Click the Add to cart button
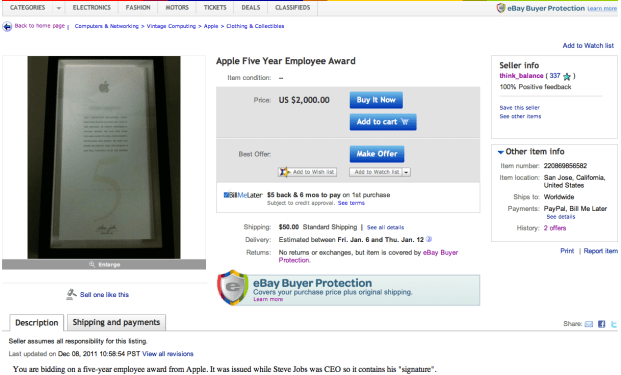Viewport: 621px width, 375px height. point(383,122)
